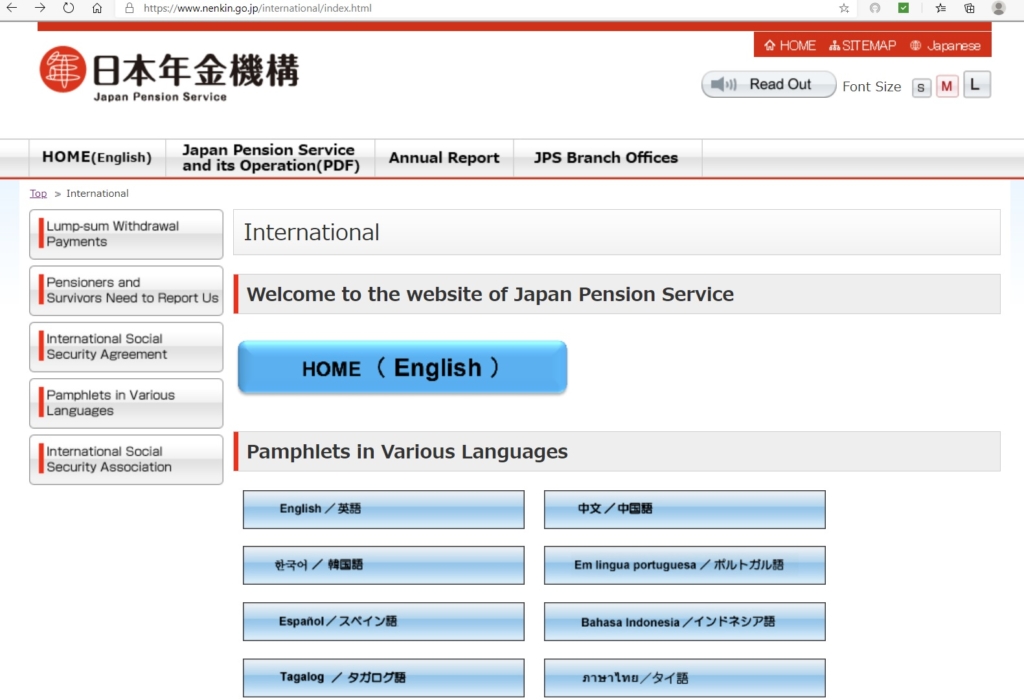
Task: Click 'International' in the breadcrumb trail
Action: [x=97, y=193]
